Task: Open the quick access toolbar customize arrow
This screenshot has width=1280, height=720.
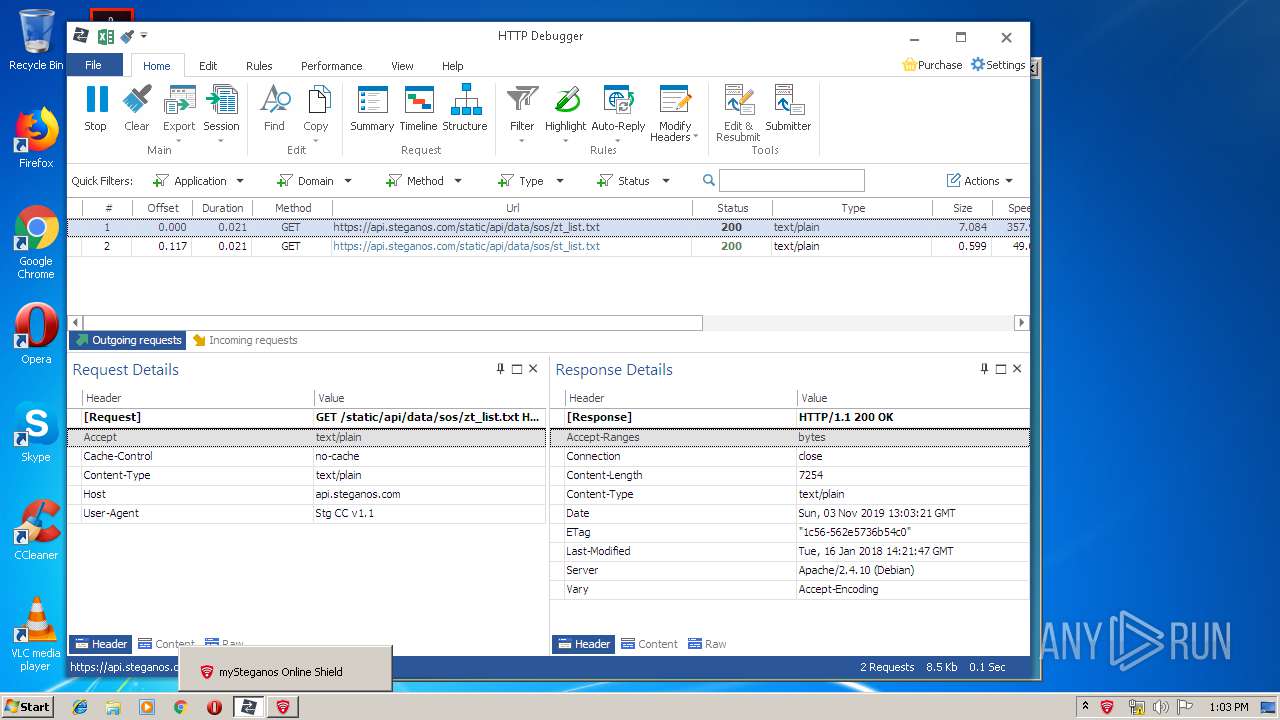Action: pos(144,36)
